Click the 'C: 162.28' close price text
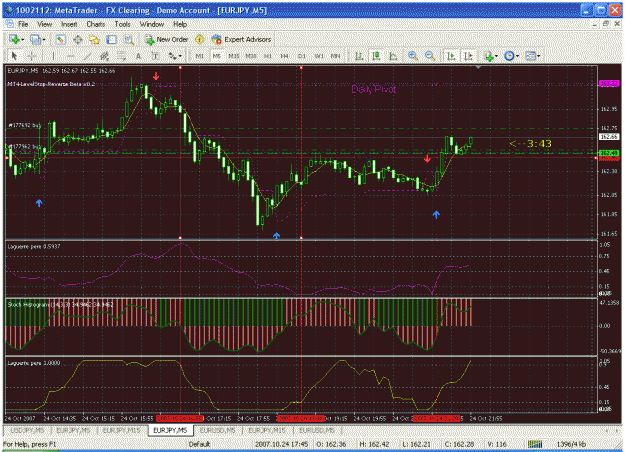 click(459, 444)
